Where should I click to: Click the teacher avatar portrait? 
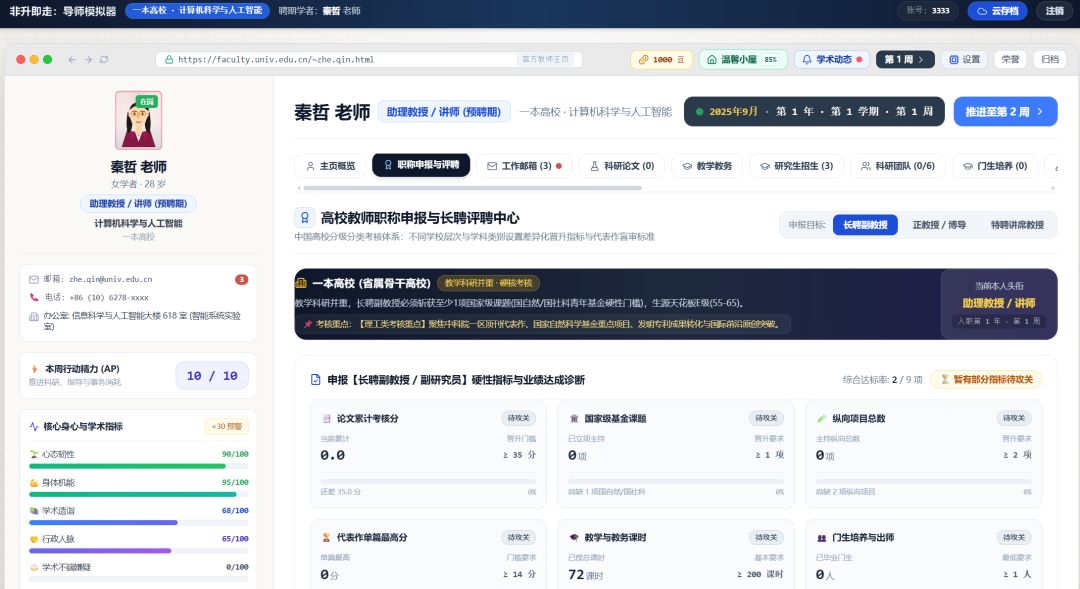click(x=138, y=121)
